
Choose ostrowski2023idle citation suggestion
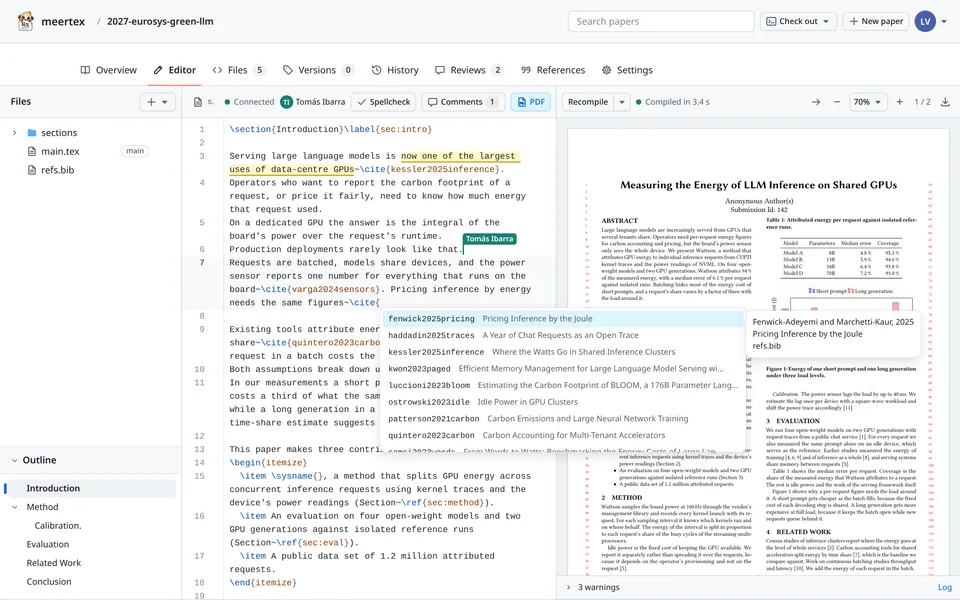[x=563, y=402]
